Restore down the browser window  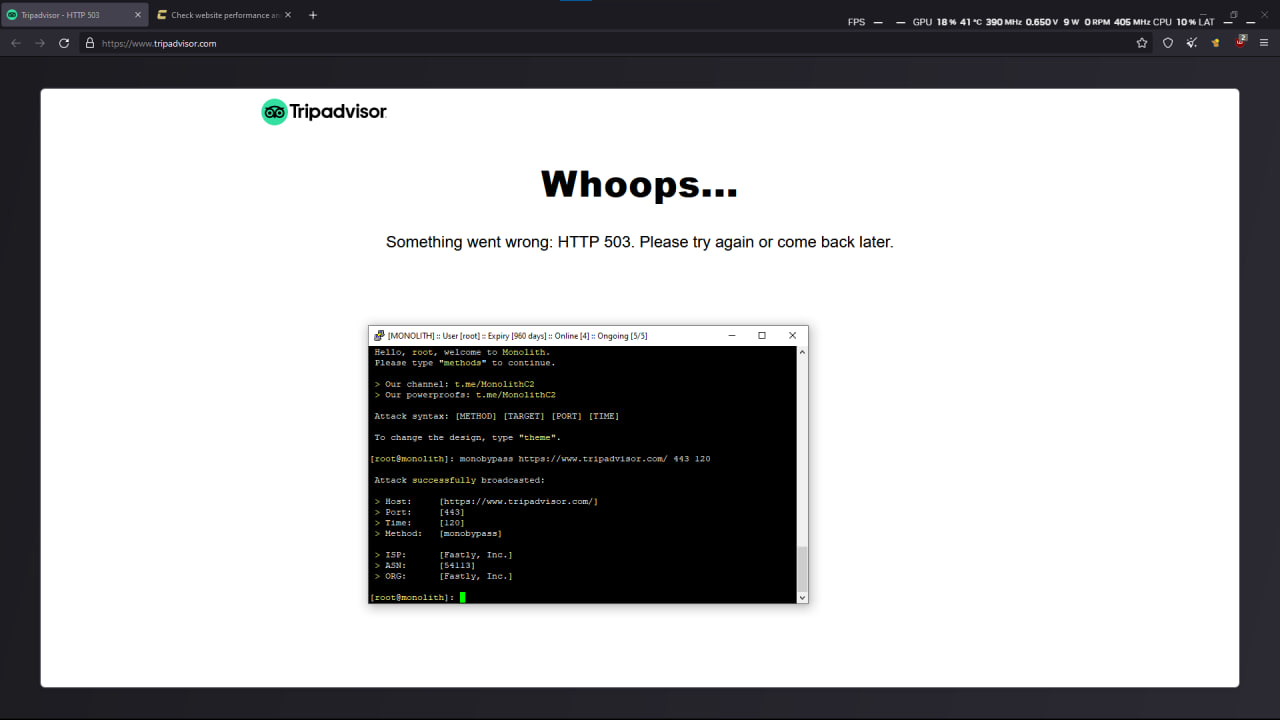[1233, 15]
